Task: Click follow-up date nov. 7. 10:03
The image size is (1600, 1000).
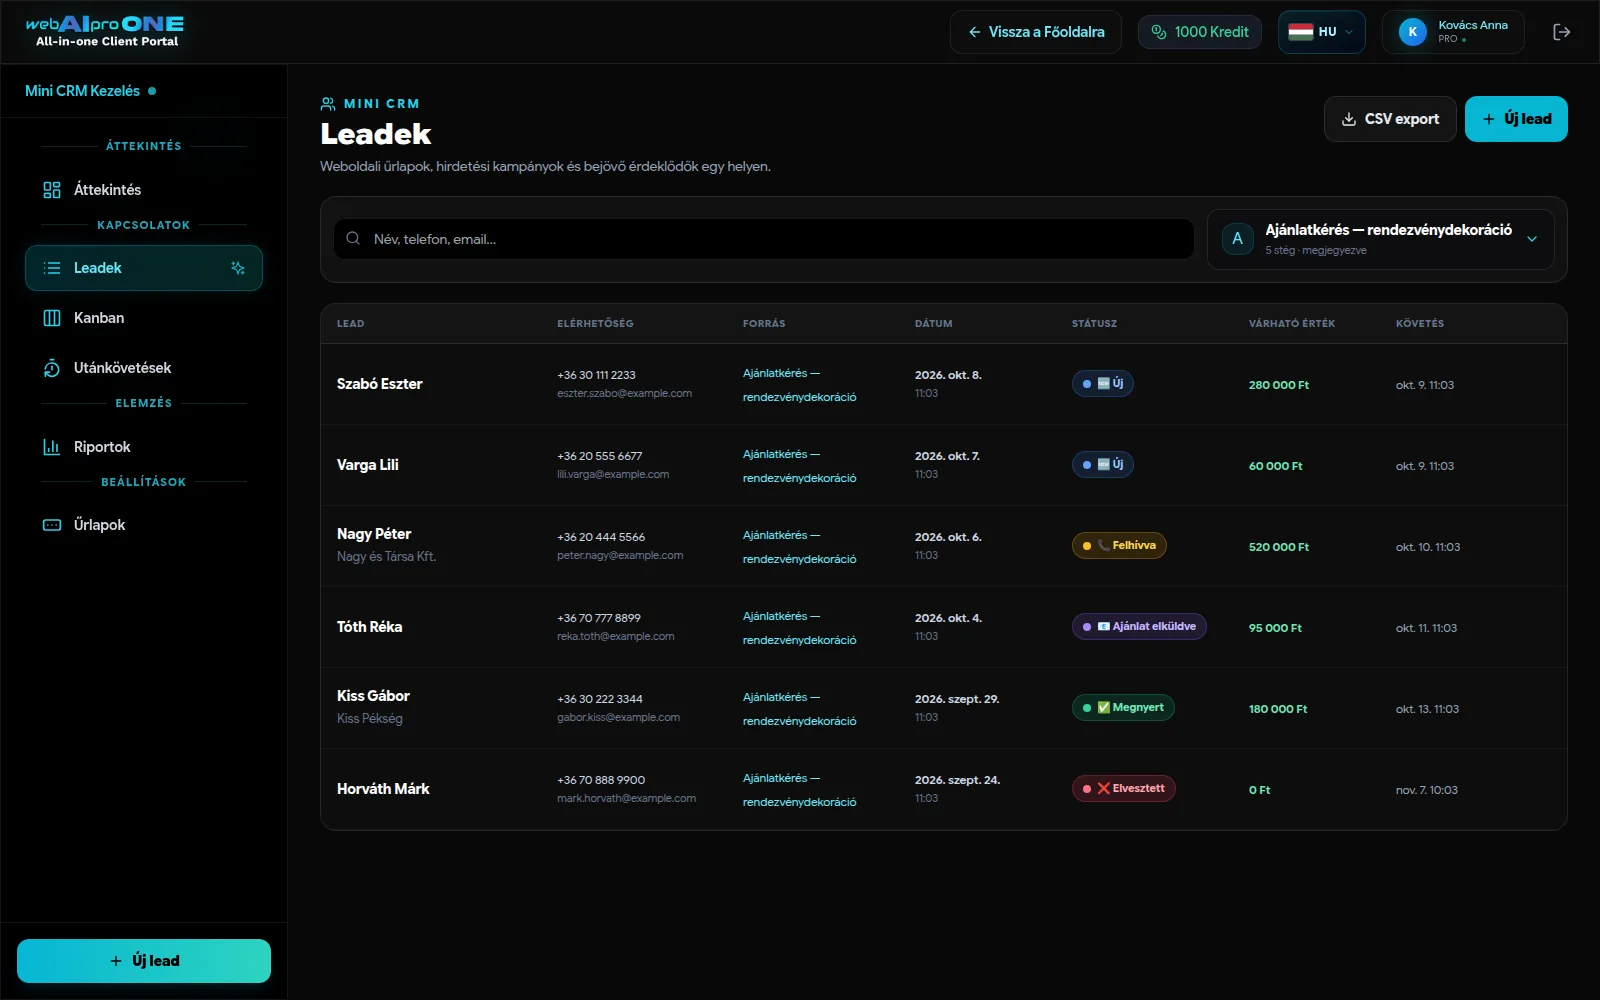Action: pos(1426,790)
